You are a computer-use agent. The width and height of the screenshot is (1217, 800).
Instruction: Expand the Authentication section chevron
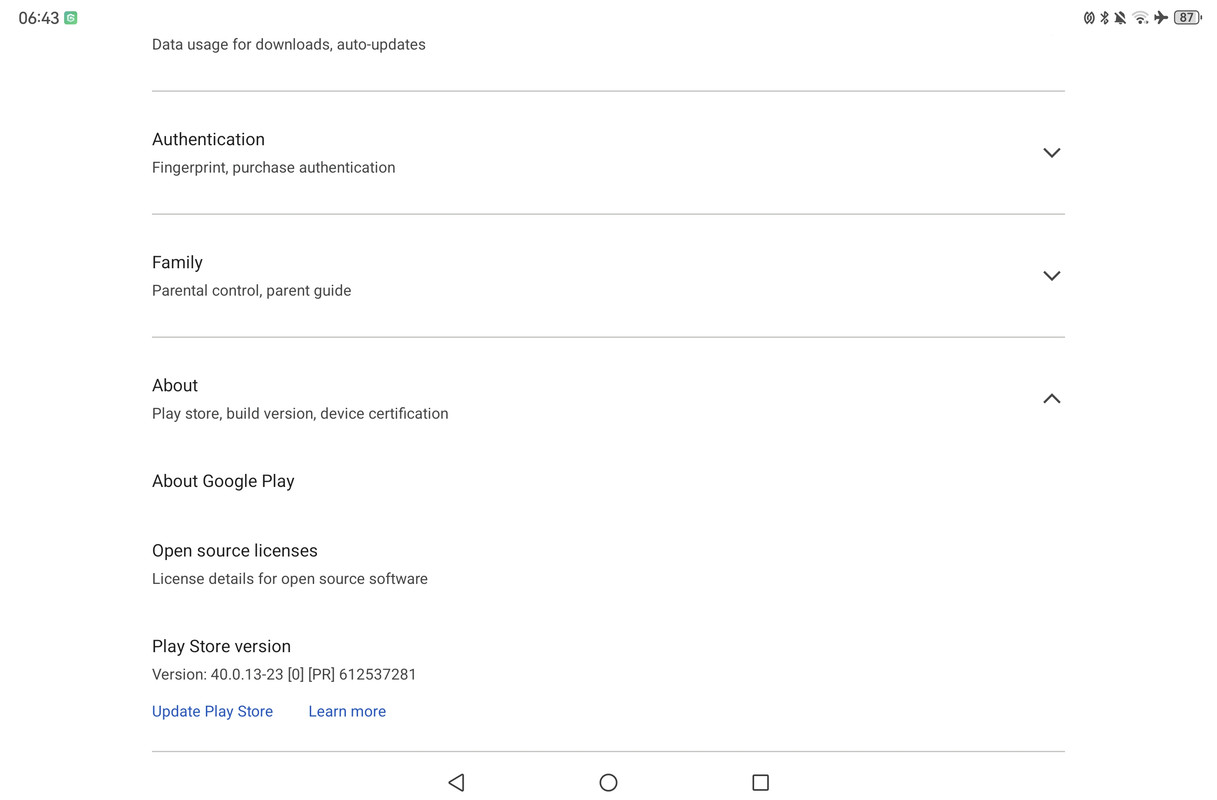click(1051, 153)
